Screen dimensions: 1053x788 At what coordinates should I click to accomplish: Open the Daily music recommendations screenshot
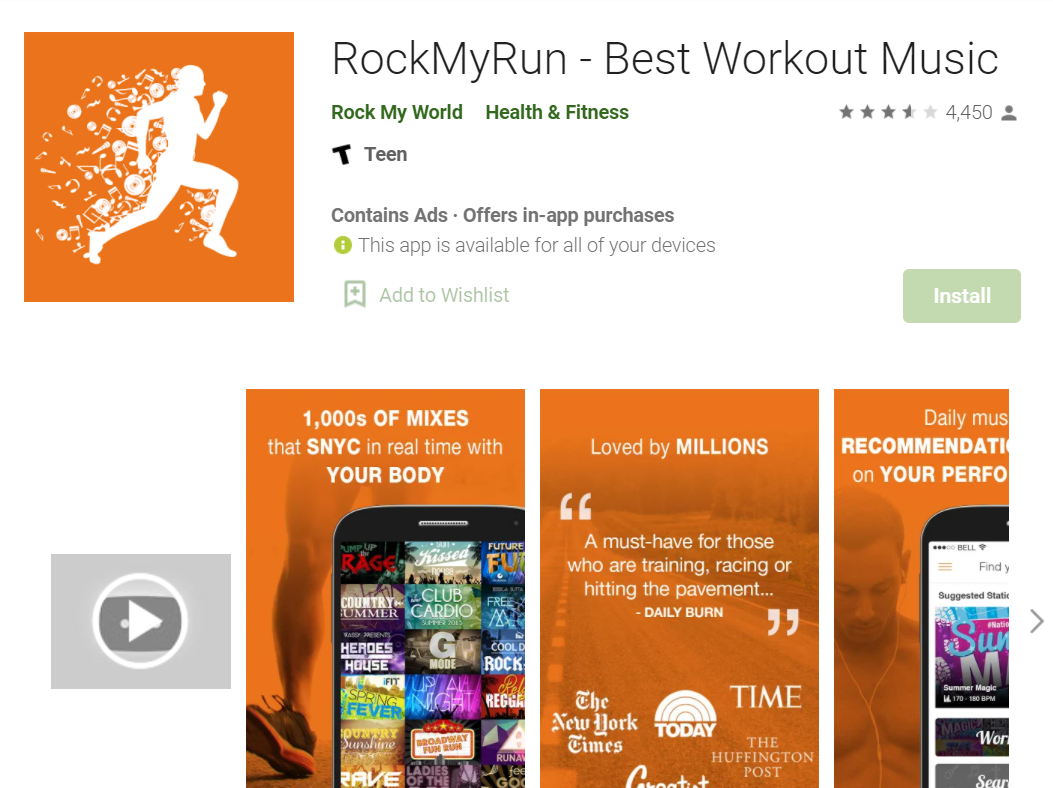[921, 588]
